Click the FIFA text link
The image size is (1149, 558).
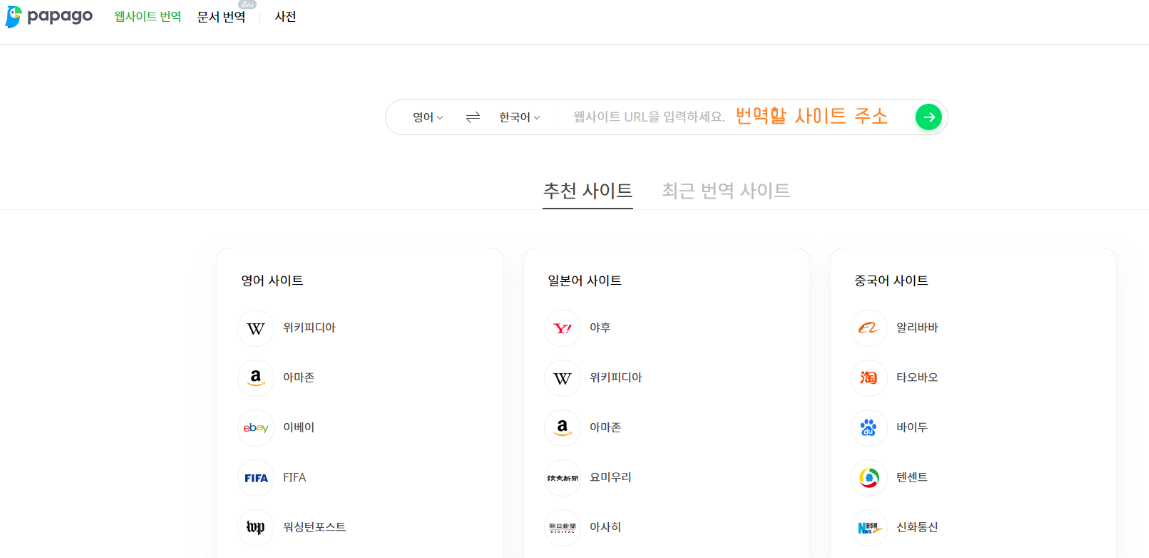click(295, 478)
